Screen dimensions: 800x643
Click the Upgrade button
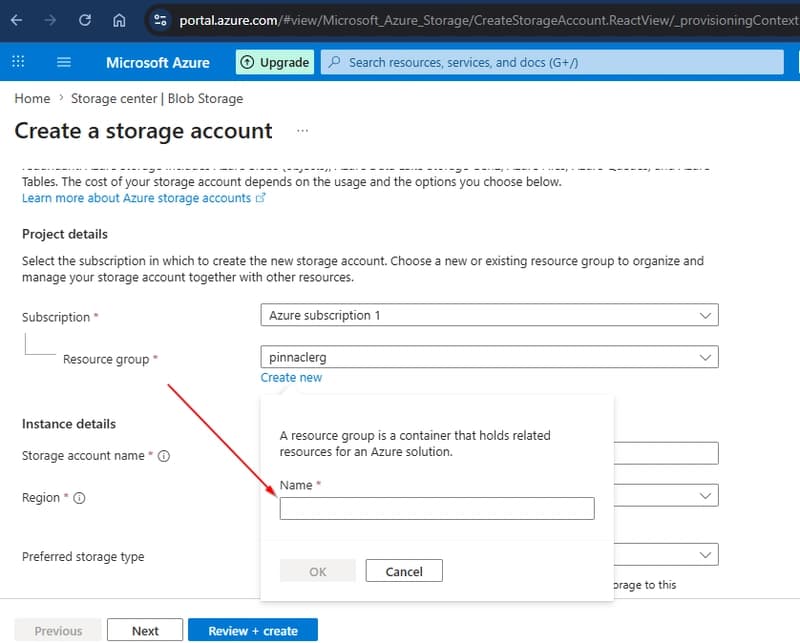coord(274,62)
